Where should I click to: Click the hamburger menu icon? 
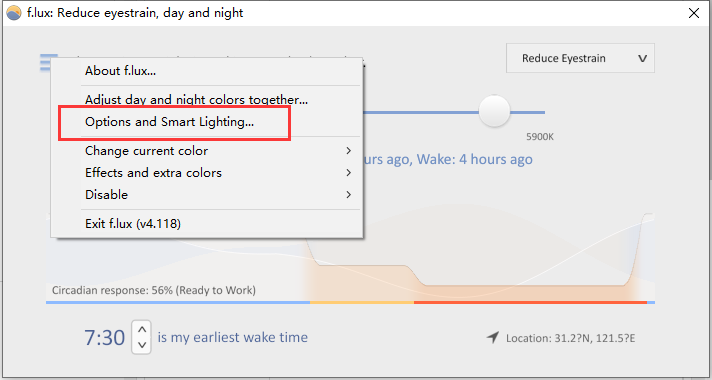45,62
